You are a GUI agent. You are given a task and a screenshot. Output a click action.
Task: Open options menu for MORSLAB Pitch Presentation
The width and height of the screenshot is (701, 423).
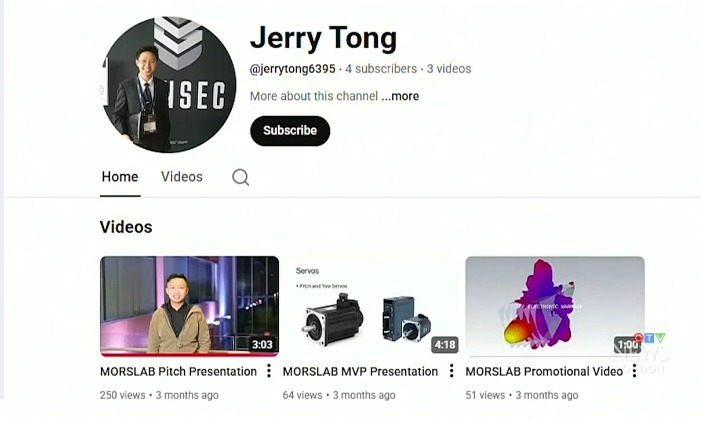(x=269, y=371)
